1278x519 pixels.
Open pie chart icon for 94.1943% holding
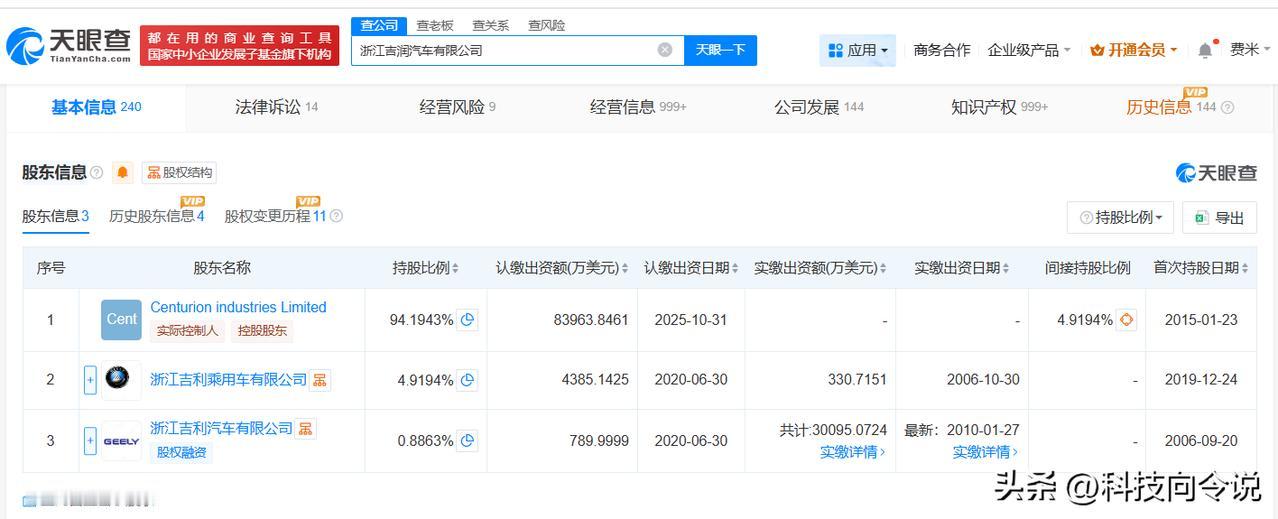pyautogui.click(x=467, y=320)
